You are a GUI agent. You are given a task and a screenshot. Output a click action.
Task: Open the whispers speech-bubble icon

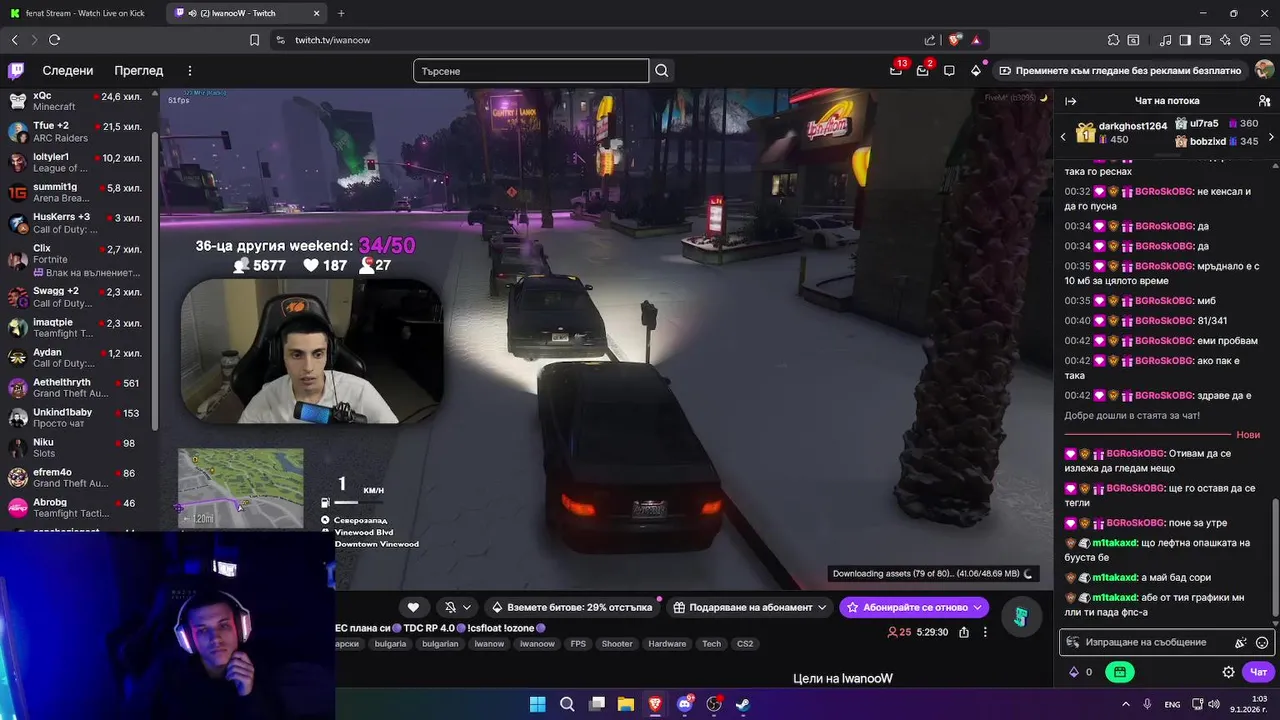[x=949, y=71]
